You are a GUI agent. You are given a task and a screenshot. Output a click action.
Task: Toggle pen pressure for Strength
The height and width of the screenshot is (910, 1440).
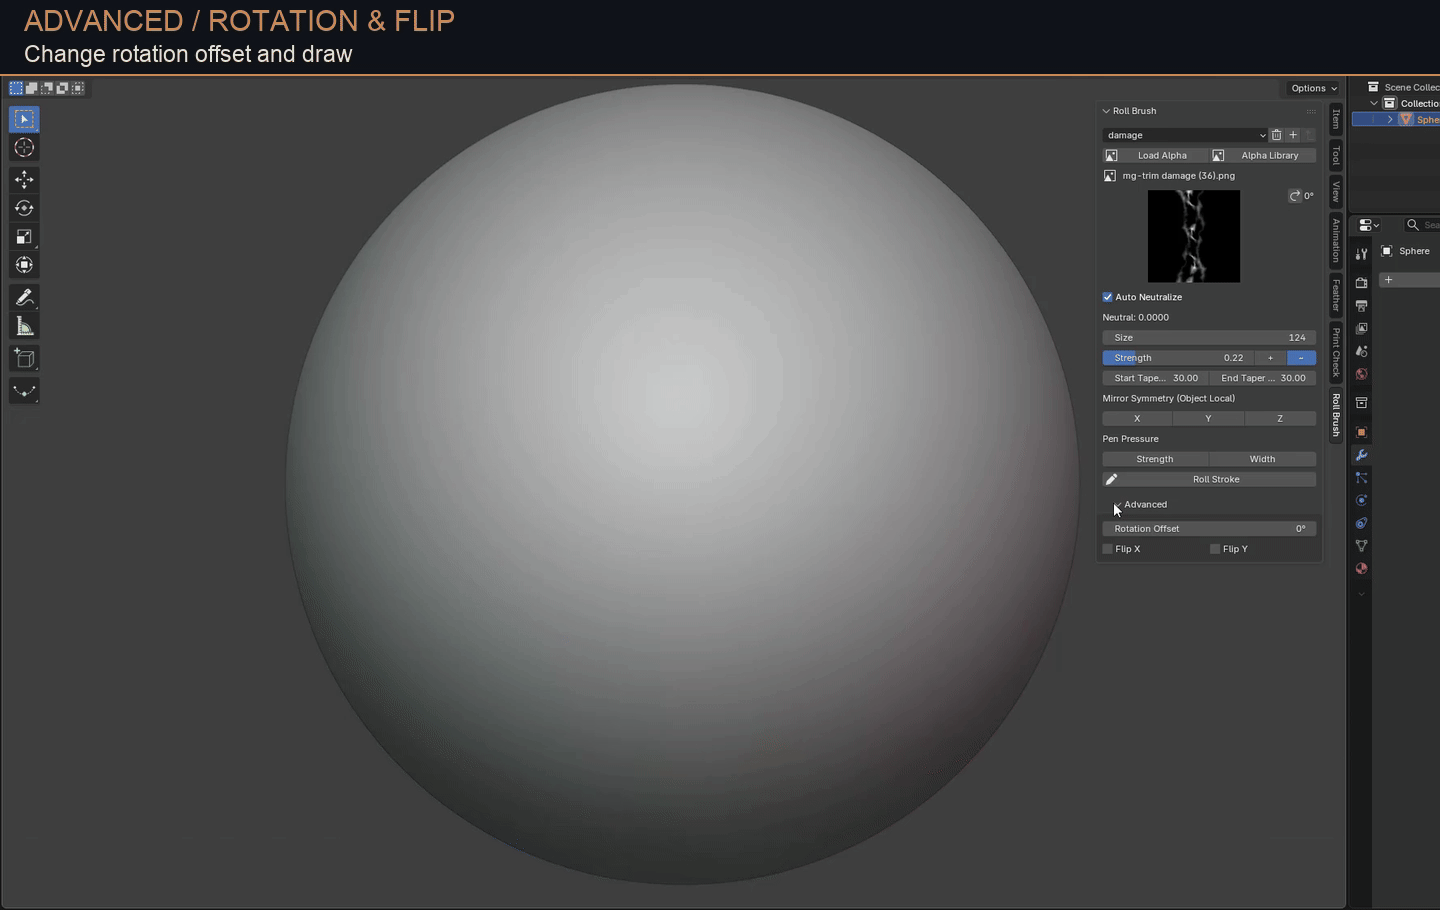tap(1155, 459)
